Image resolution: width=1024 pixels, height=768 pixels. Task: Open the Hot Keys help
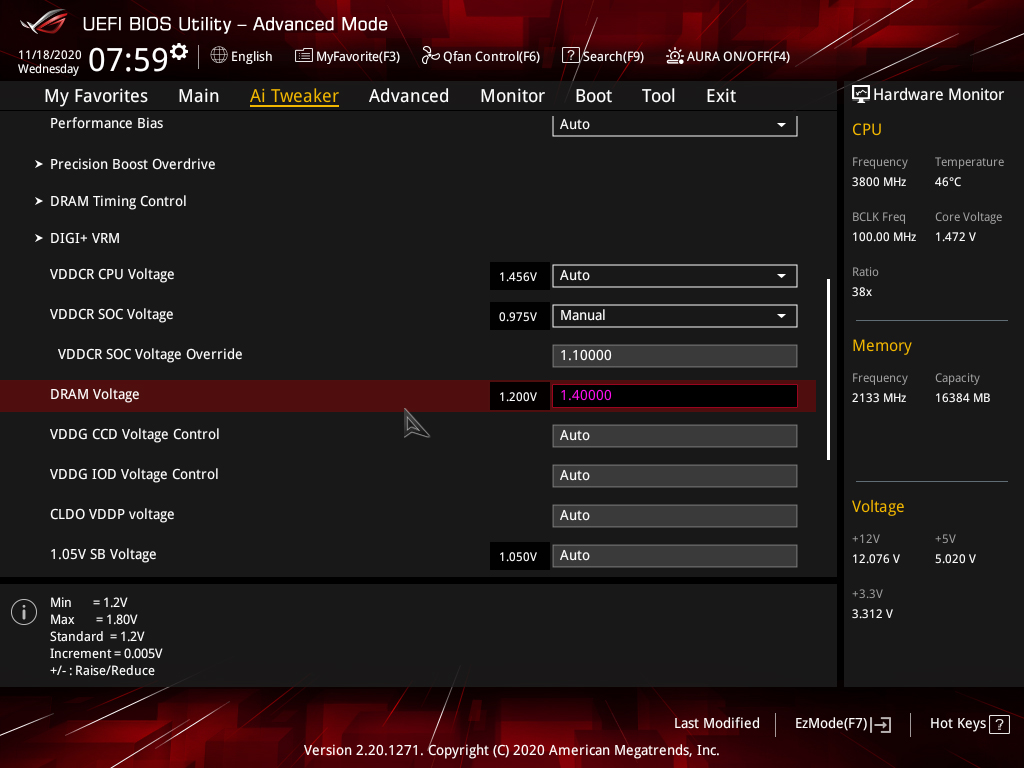click(969, 724)
